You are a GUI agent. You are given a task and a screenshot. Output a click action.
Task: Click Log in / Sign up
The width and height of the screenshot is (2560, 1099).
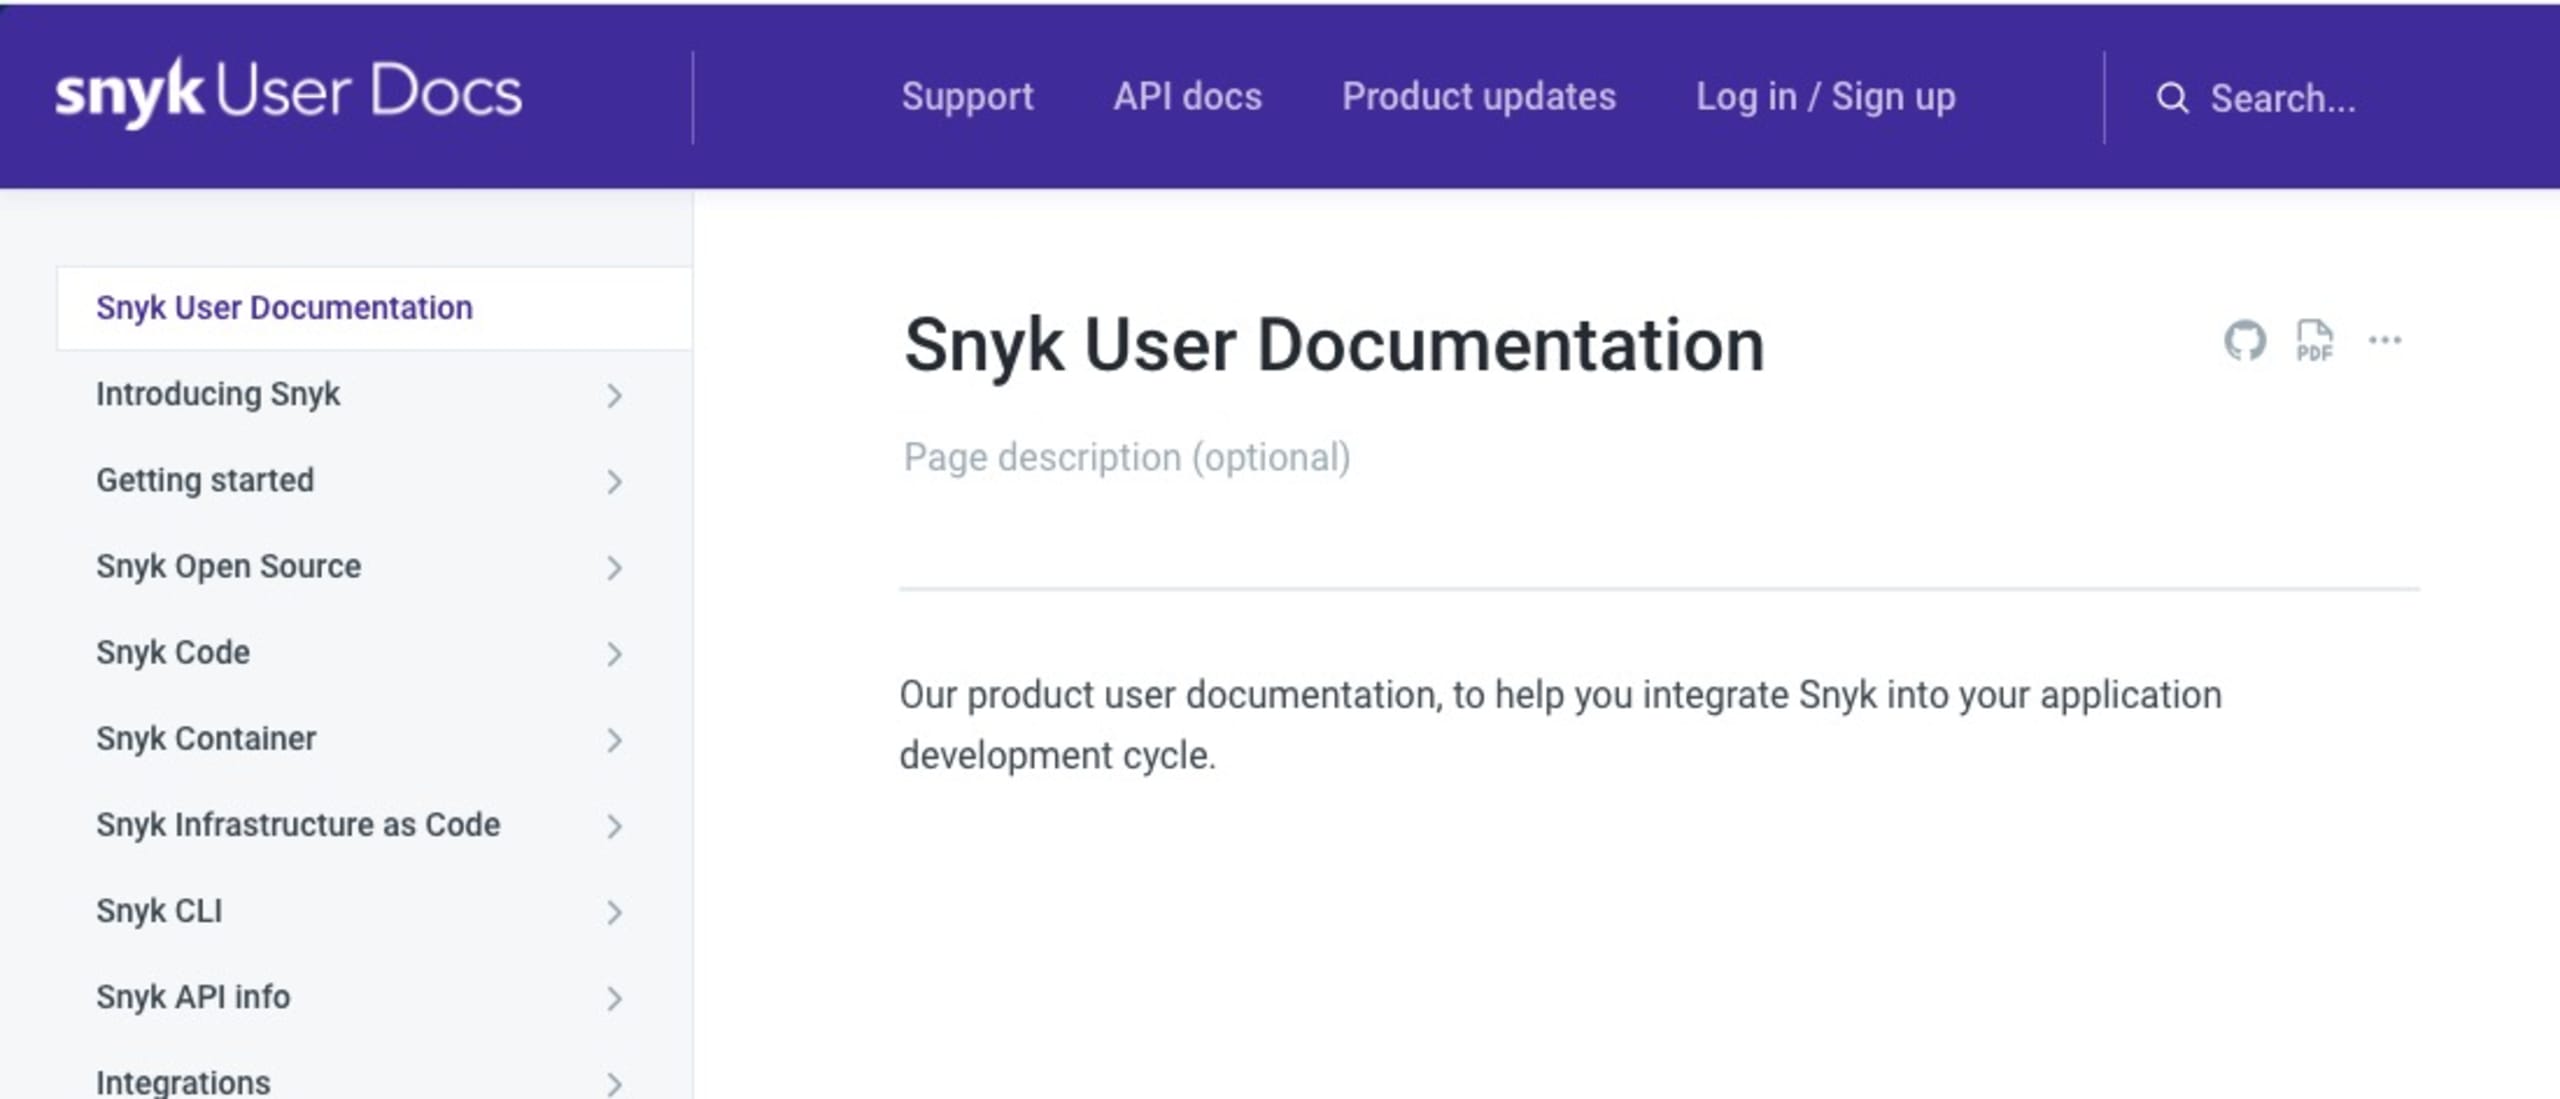[1826, 97]
